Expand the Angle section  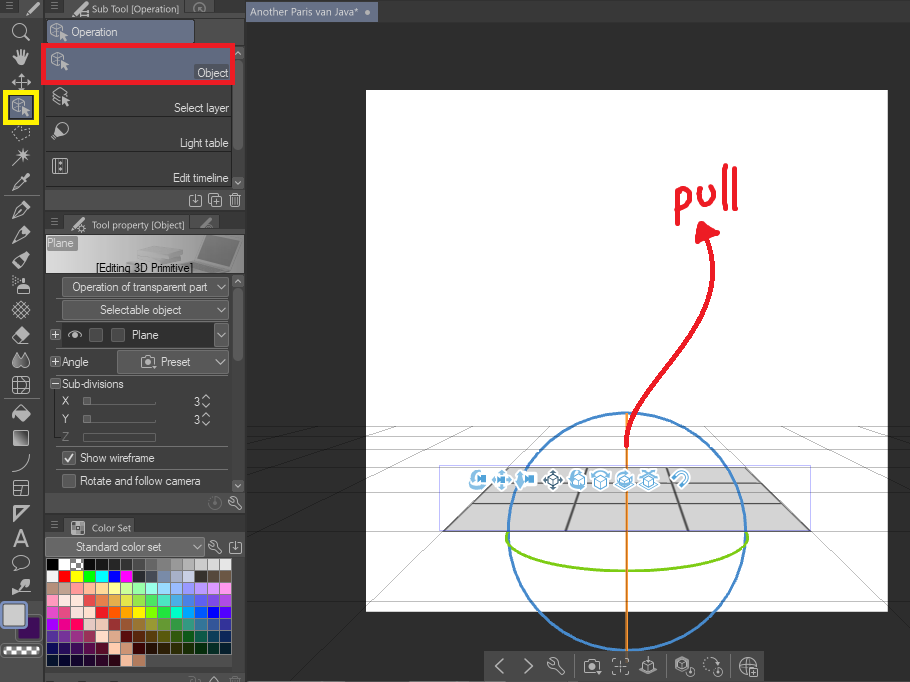pos(55,362)
